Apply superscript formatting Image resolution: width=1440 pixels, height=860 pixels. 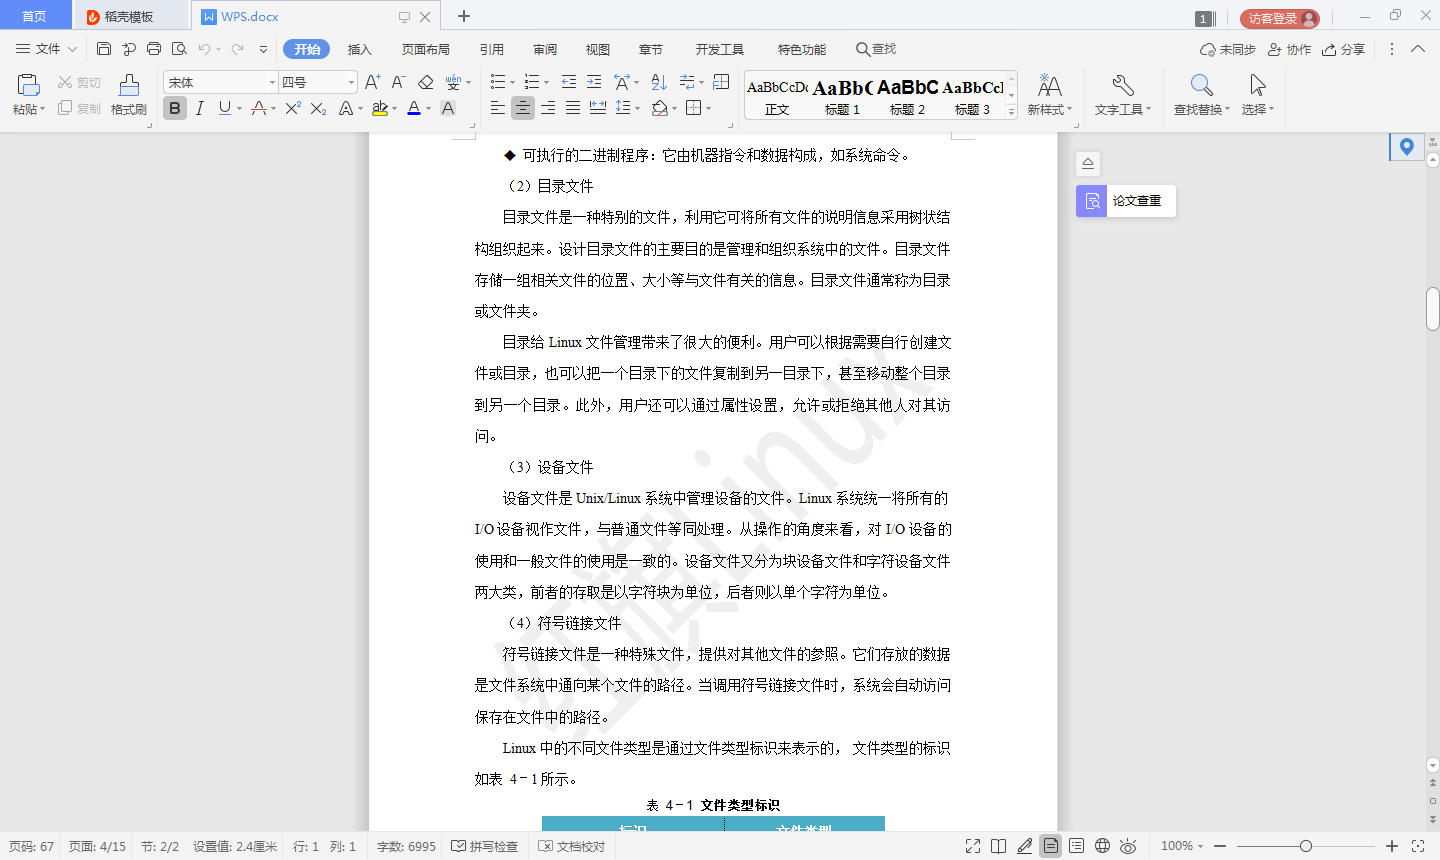293,108
